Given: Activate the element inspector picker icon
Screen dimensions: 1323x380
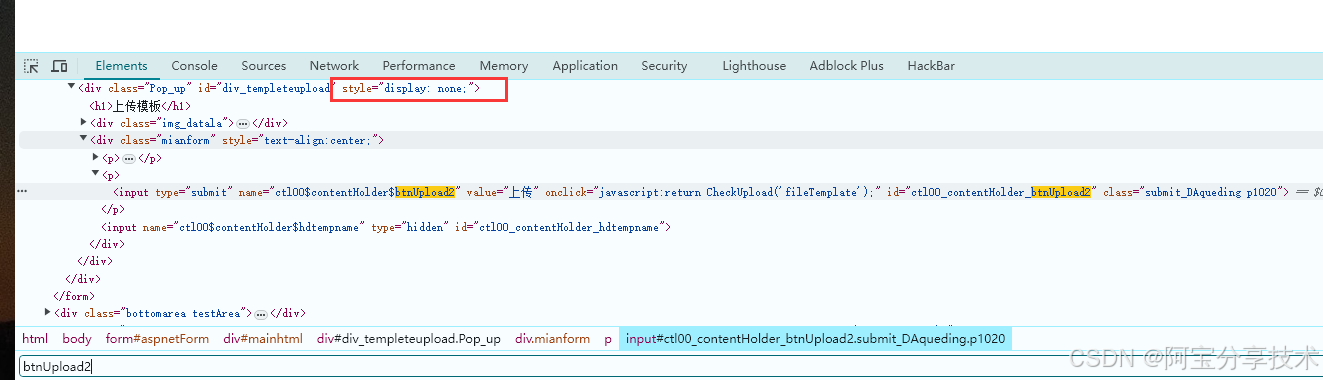Looking at the screenshot, I should (x=31, y=66).
